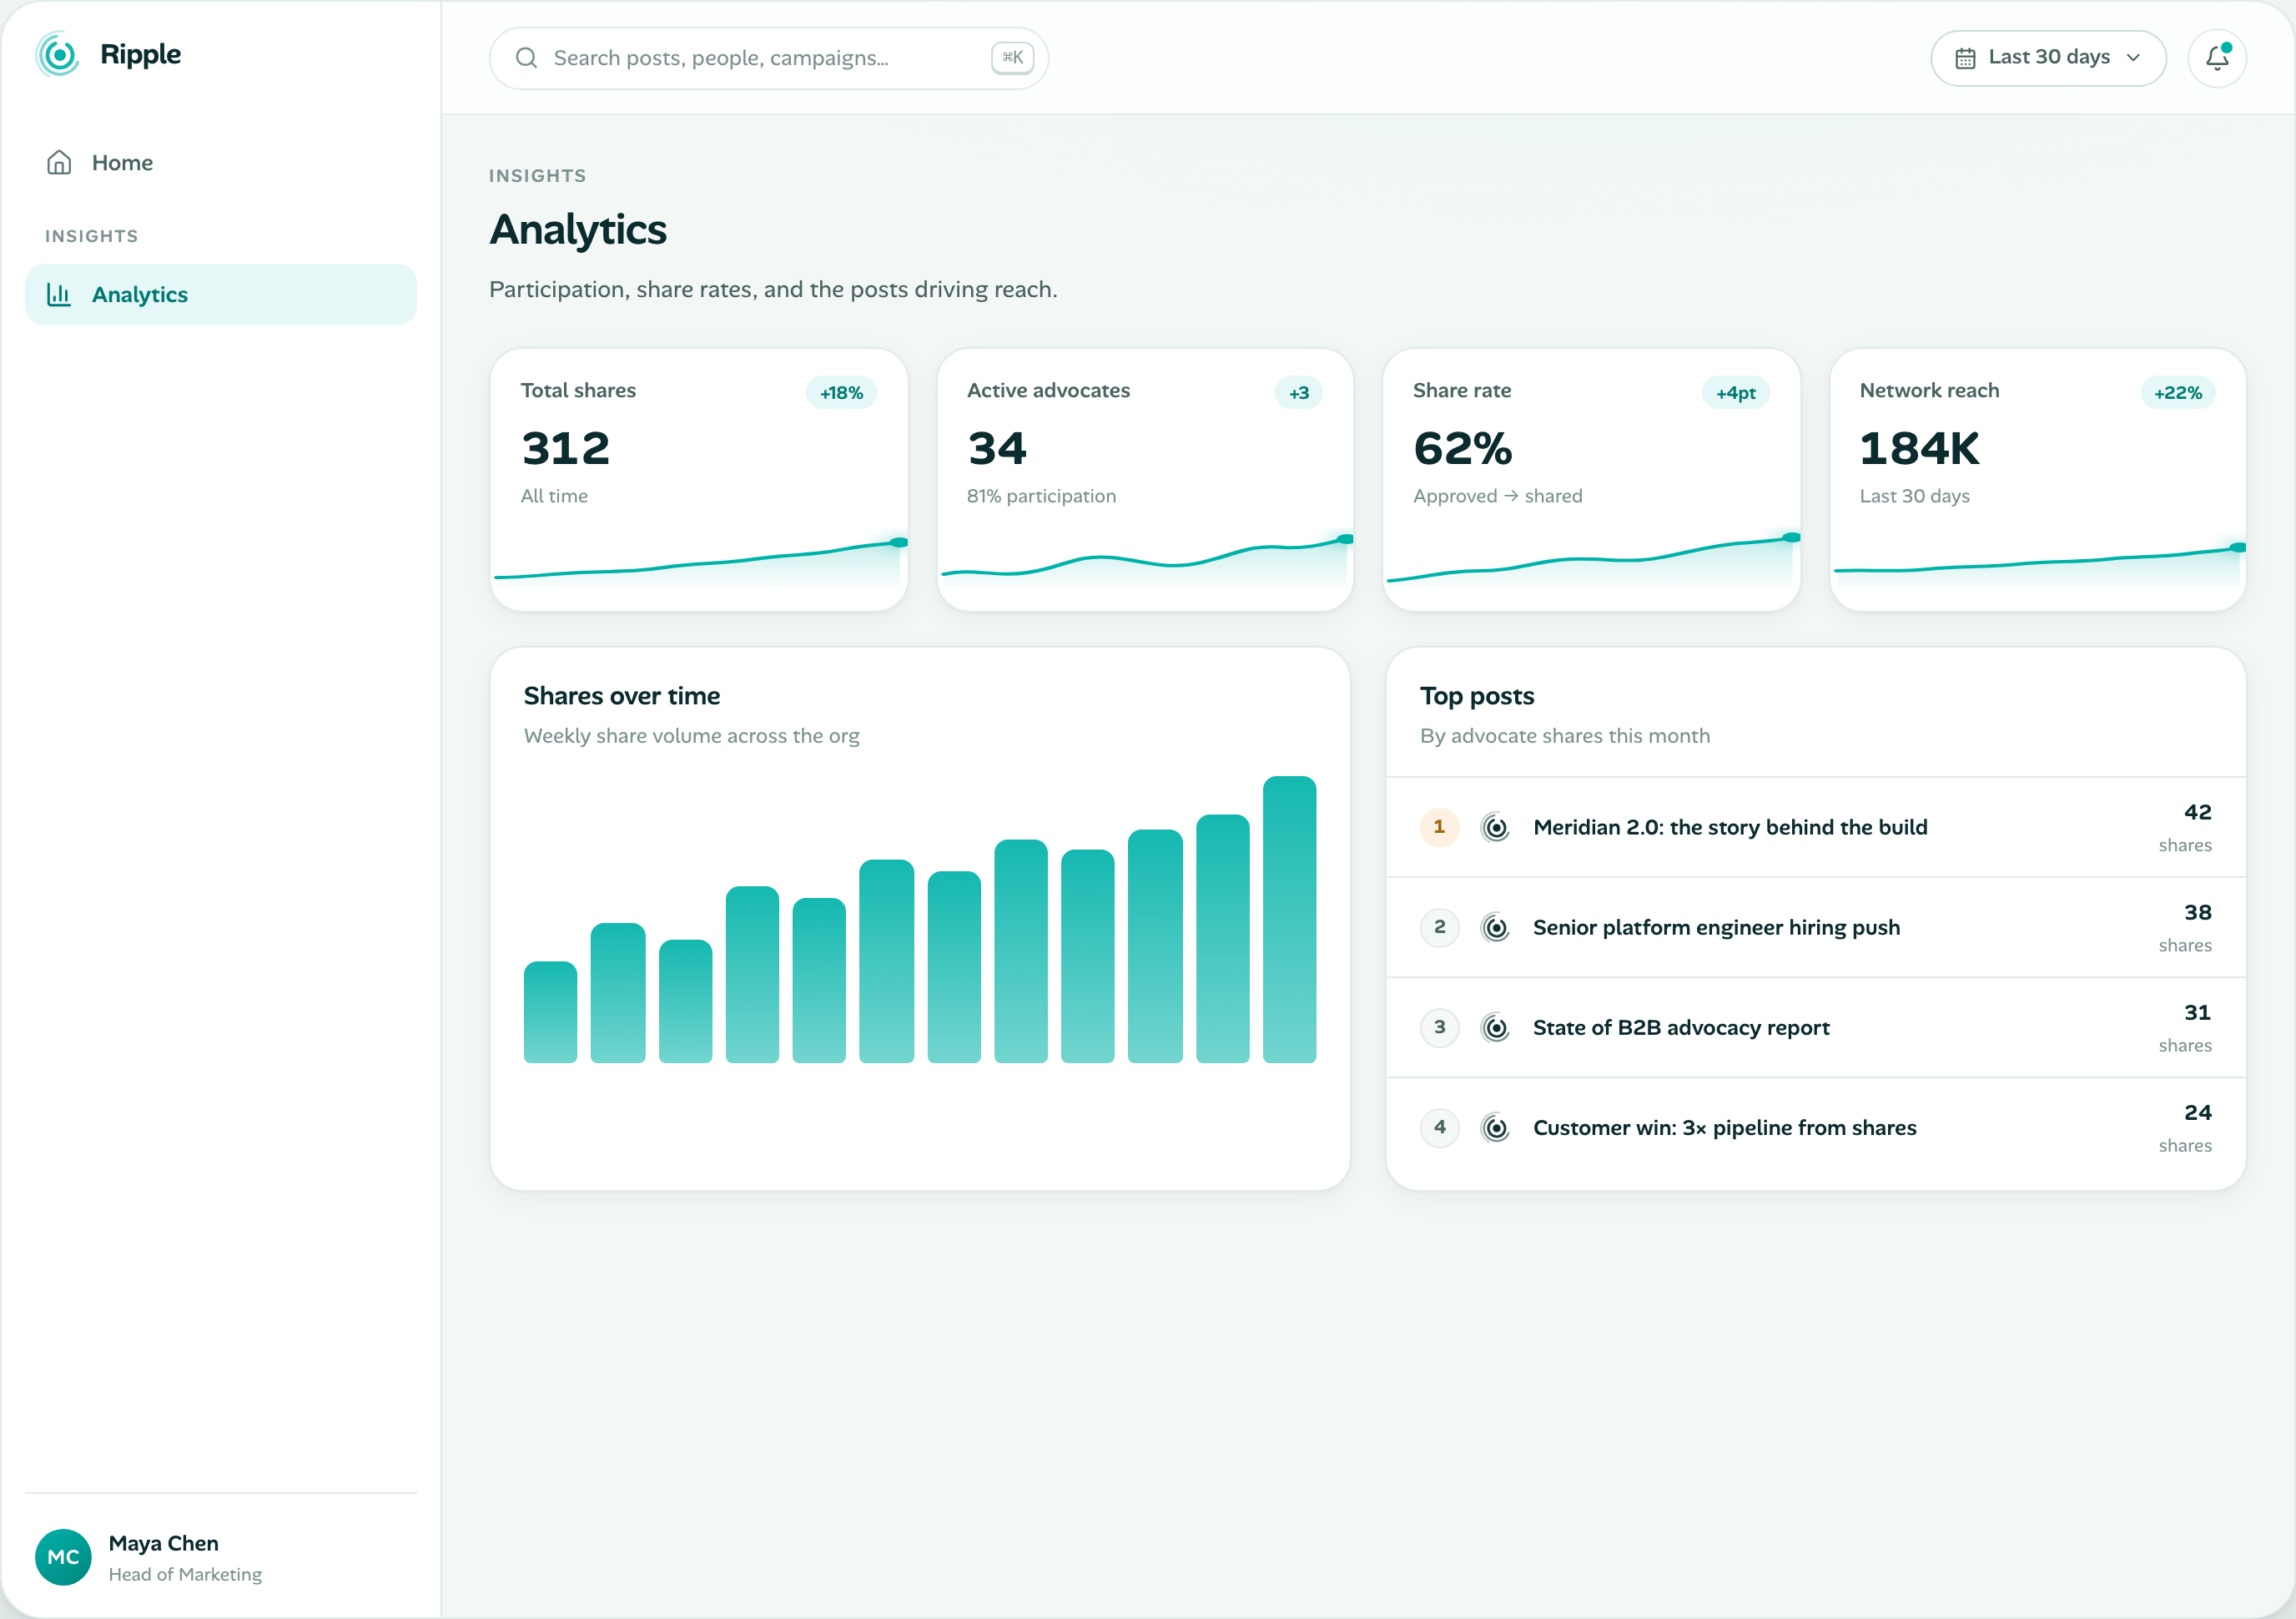This screenshot has height=1619, width=2296.
Task: Click the search magnifier icon
Action: [x=526, y=58]
